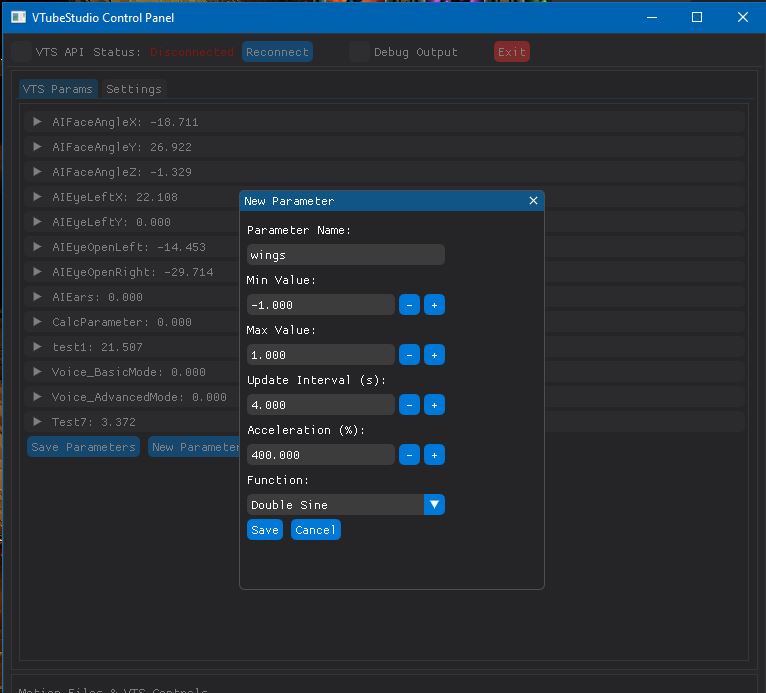
Task: Close the New Parameter dialog
Action: [533, 201]
